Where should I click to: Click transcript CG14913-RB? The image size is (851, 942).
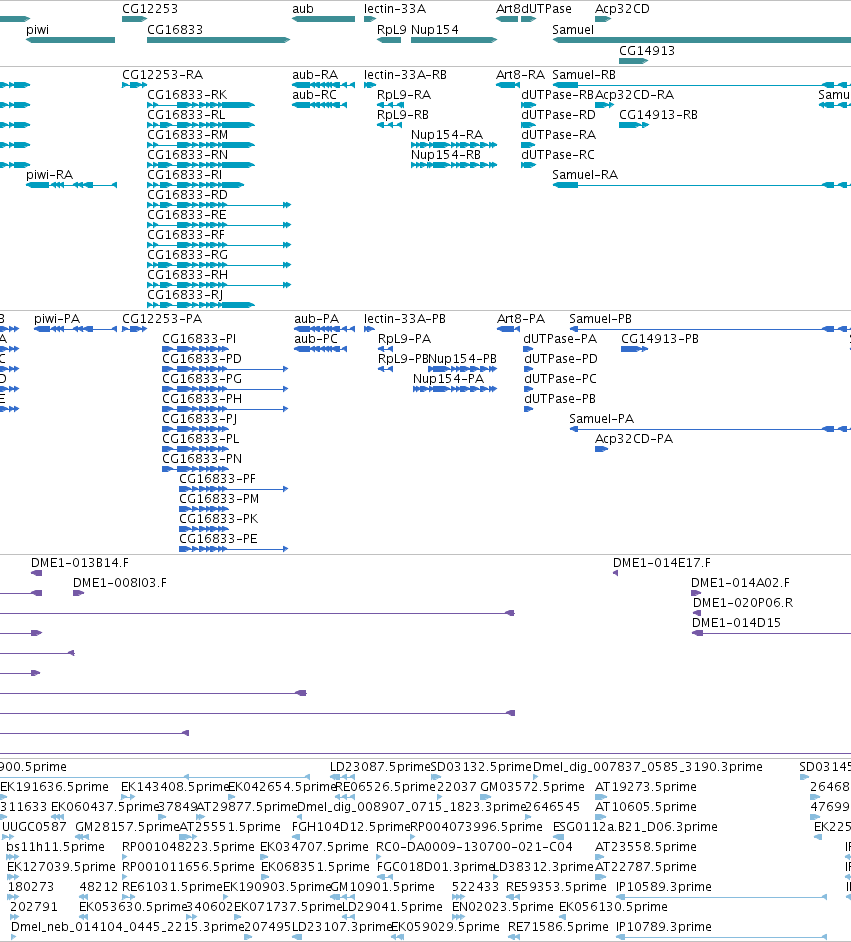pyautogui.click(x=658, y=115)
